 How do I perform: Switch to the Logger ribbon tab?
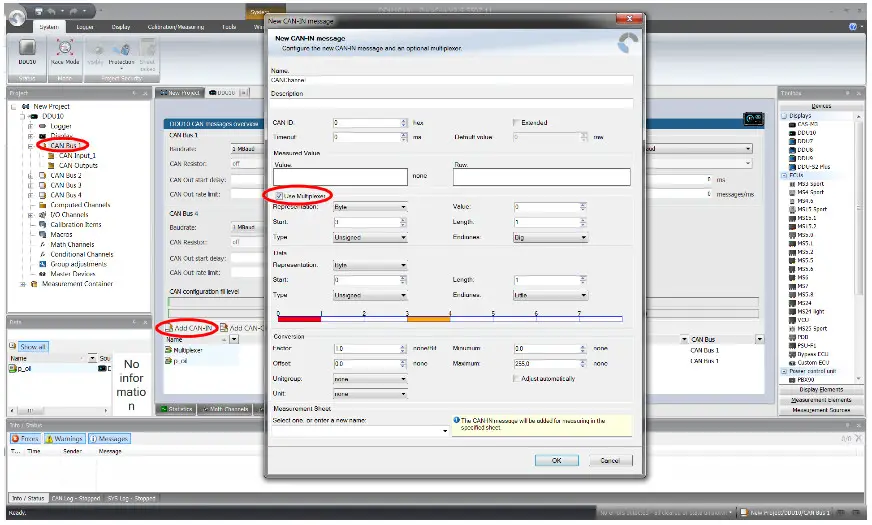(x=85, y=27)
